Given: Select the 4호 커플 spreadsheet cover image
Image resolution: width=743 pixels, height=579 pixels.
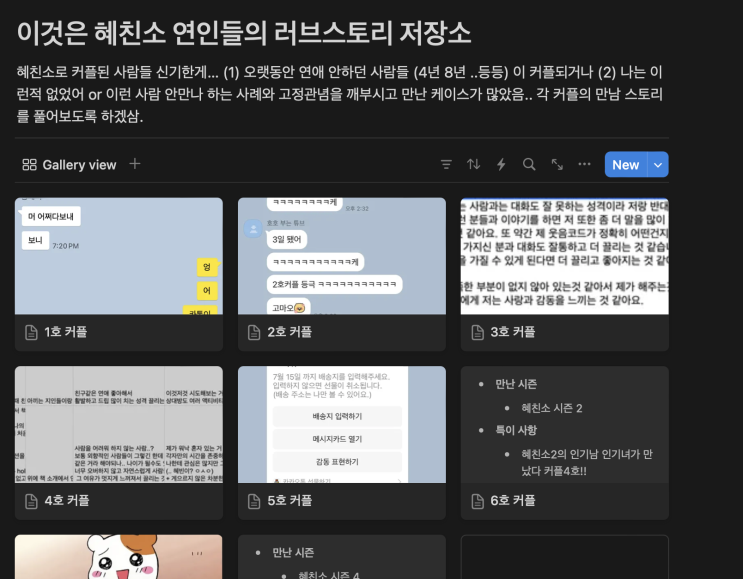Looking at the screenshot, I should [x=119, y=425].
